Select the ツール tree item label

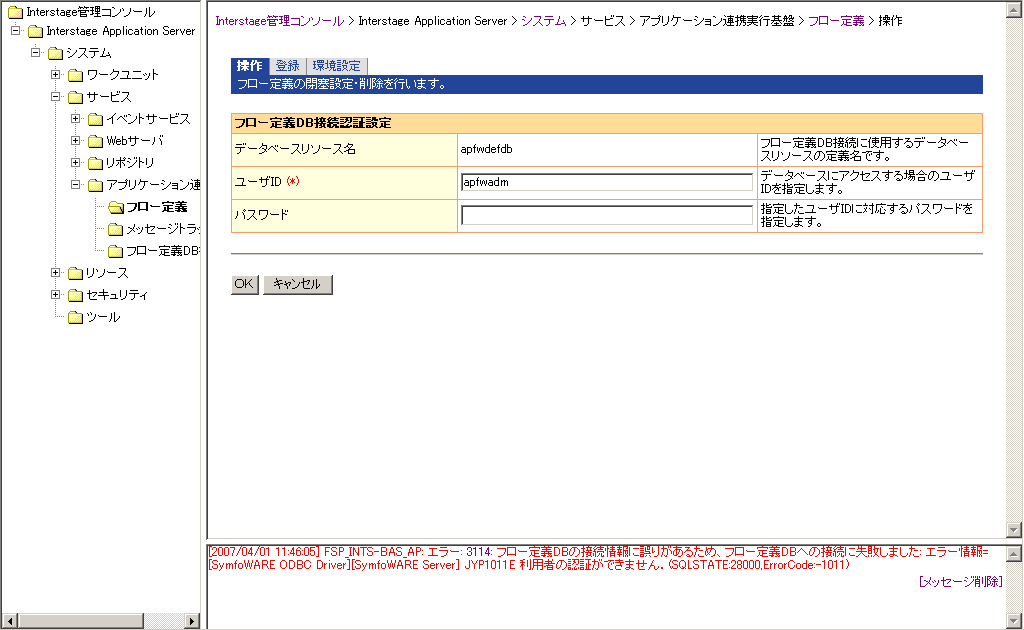(x=103, y=317)
